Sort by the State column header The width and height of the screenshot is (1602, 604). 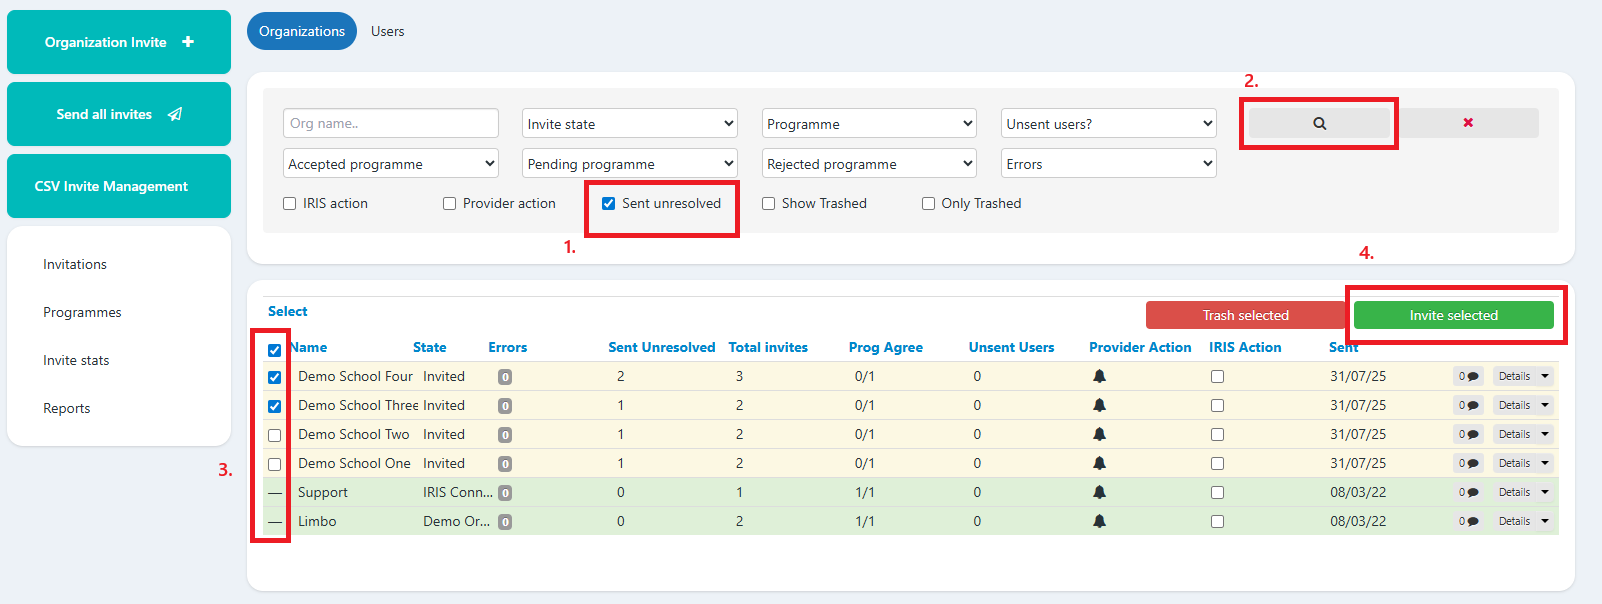click(x=430, y=347)
